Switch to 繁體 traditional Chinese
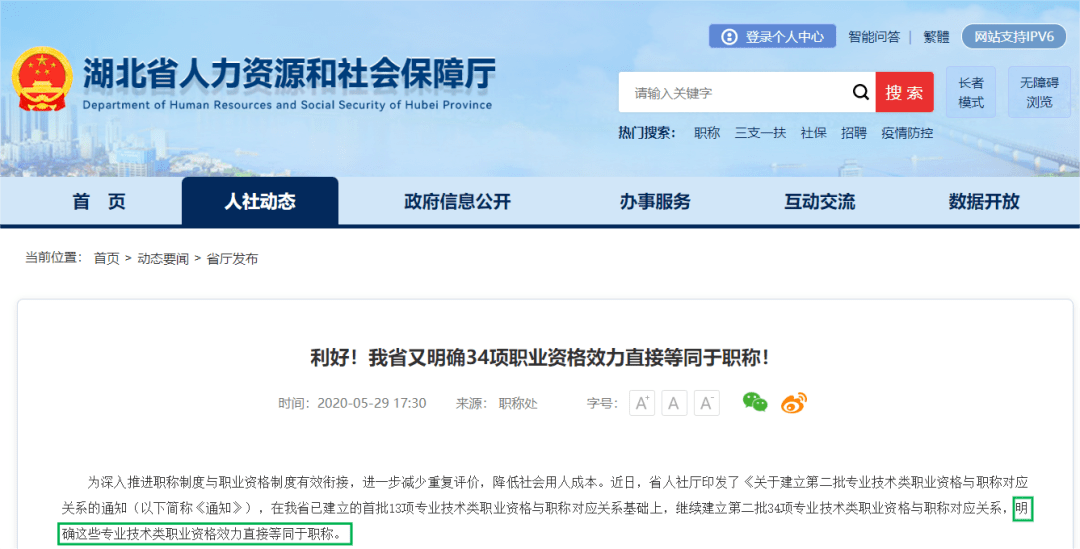1080x549 pixels. [936, 37]
